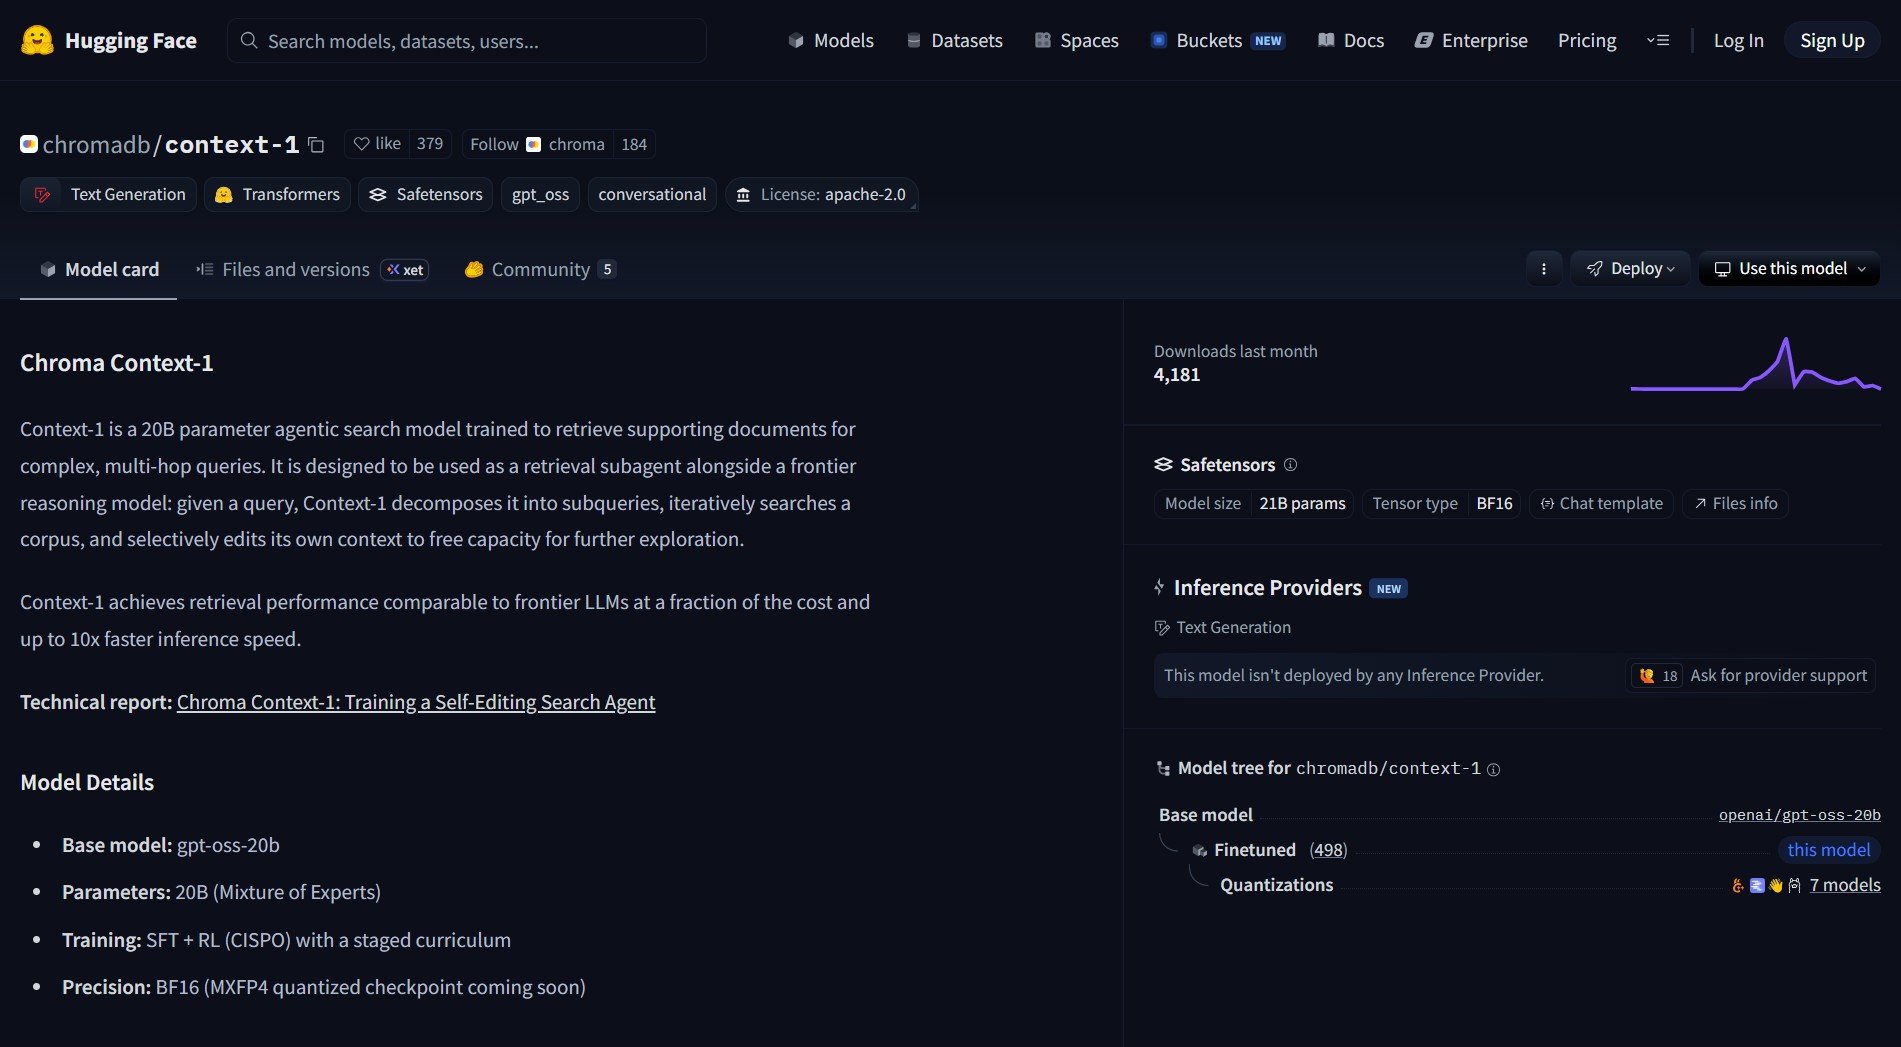
Task: Open the expanded navigation menu icon
Action: pyautogui.click(x=1657, y=41)
